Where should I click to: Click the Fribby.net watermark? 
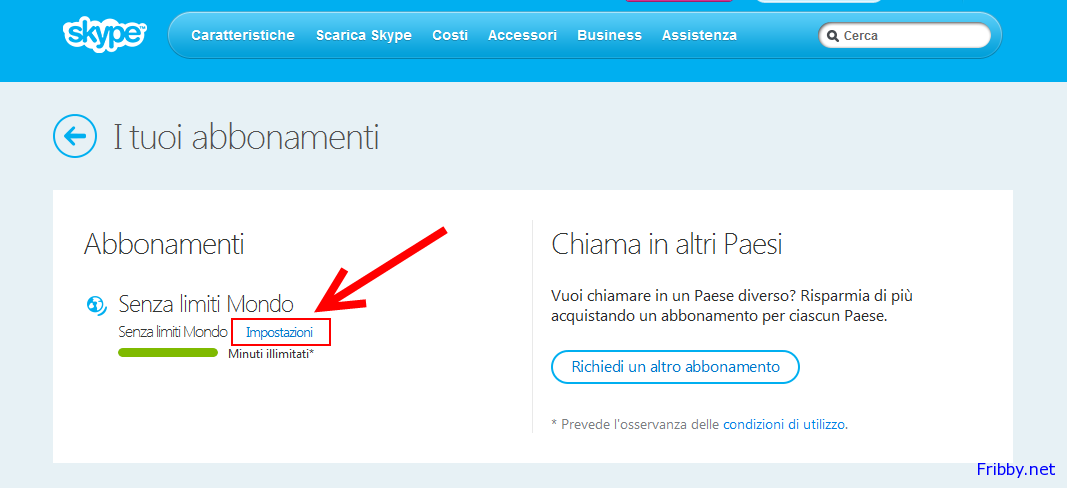pyautogui.click(x=1015, y=468)
